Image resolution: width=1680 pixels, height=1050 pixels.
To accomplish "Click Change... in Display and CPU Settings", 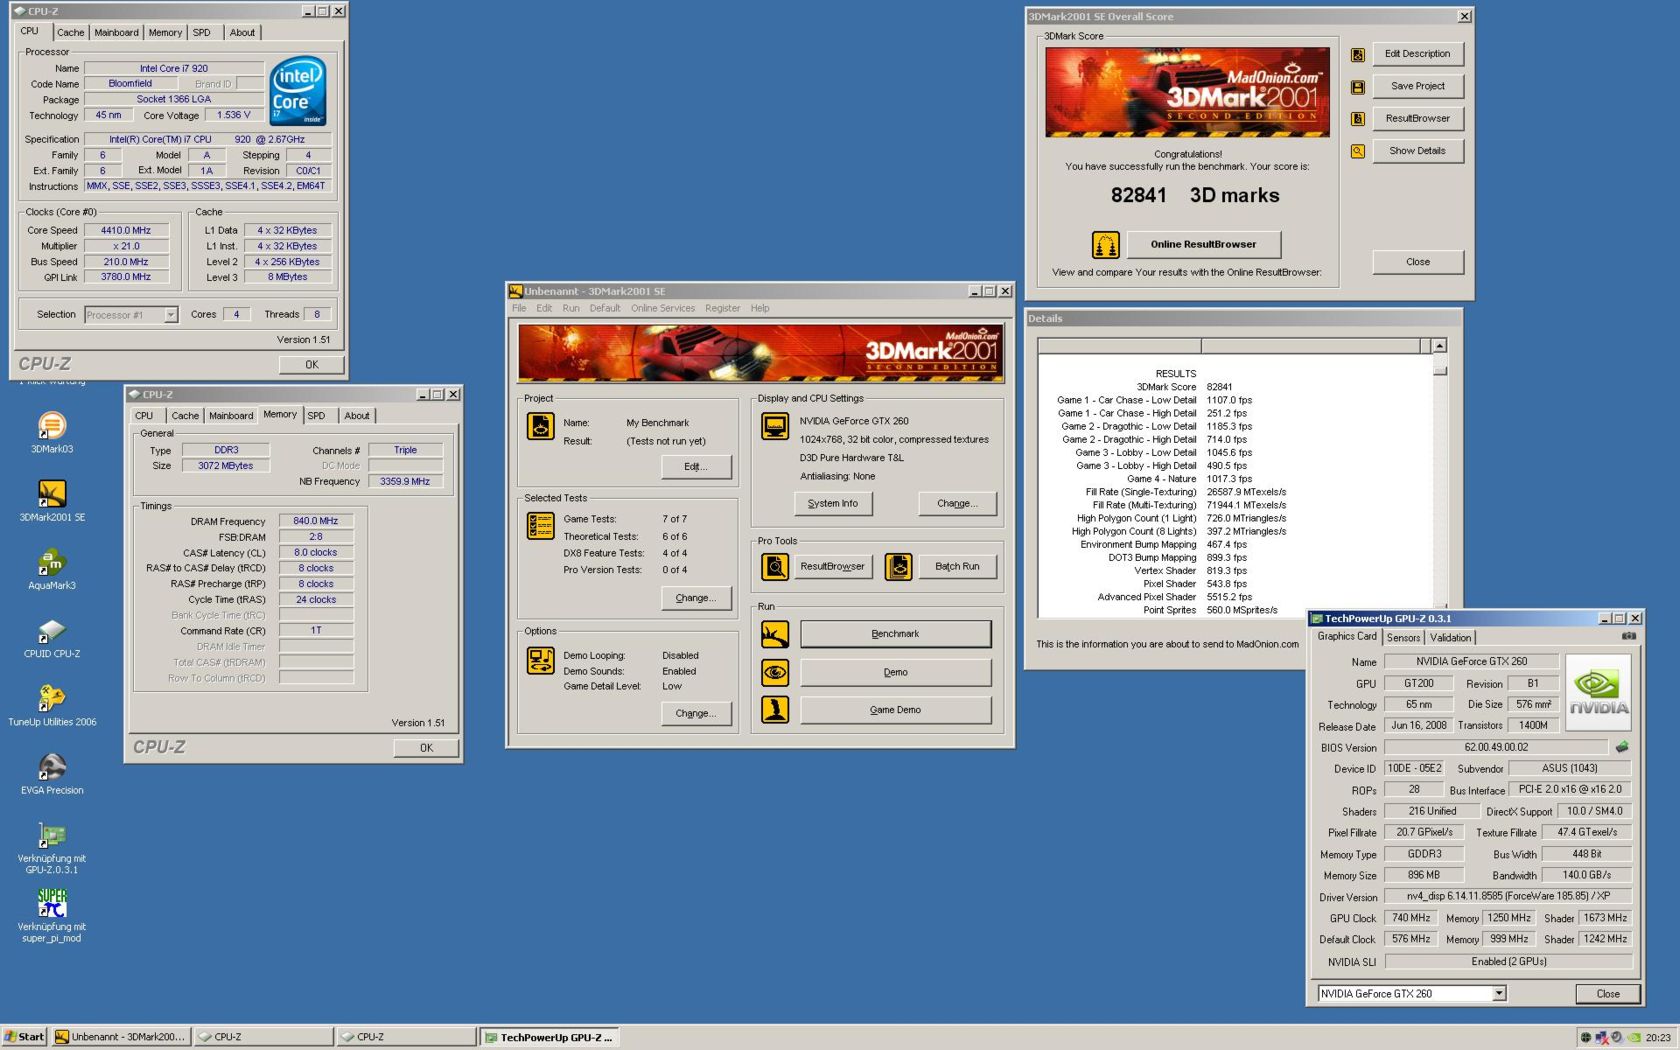I will [957, 504].
